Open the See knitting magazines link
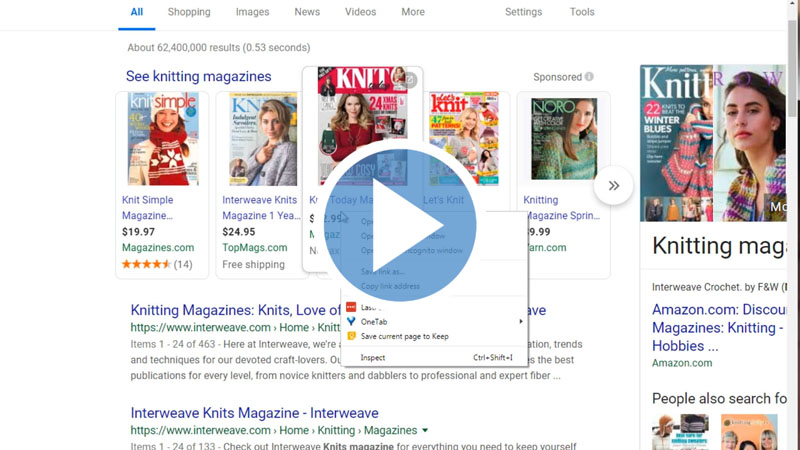 198,77
